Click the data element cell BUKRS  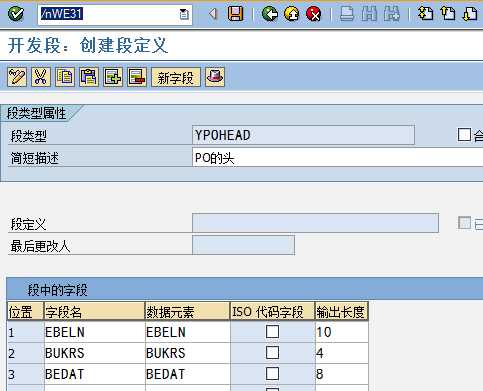pos(188,353)
